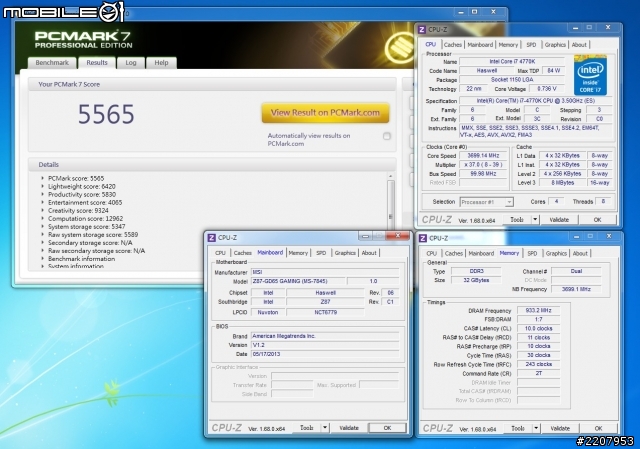
Task: Open About tab in Memory CPU-Z window
Action: point(580,253)
